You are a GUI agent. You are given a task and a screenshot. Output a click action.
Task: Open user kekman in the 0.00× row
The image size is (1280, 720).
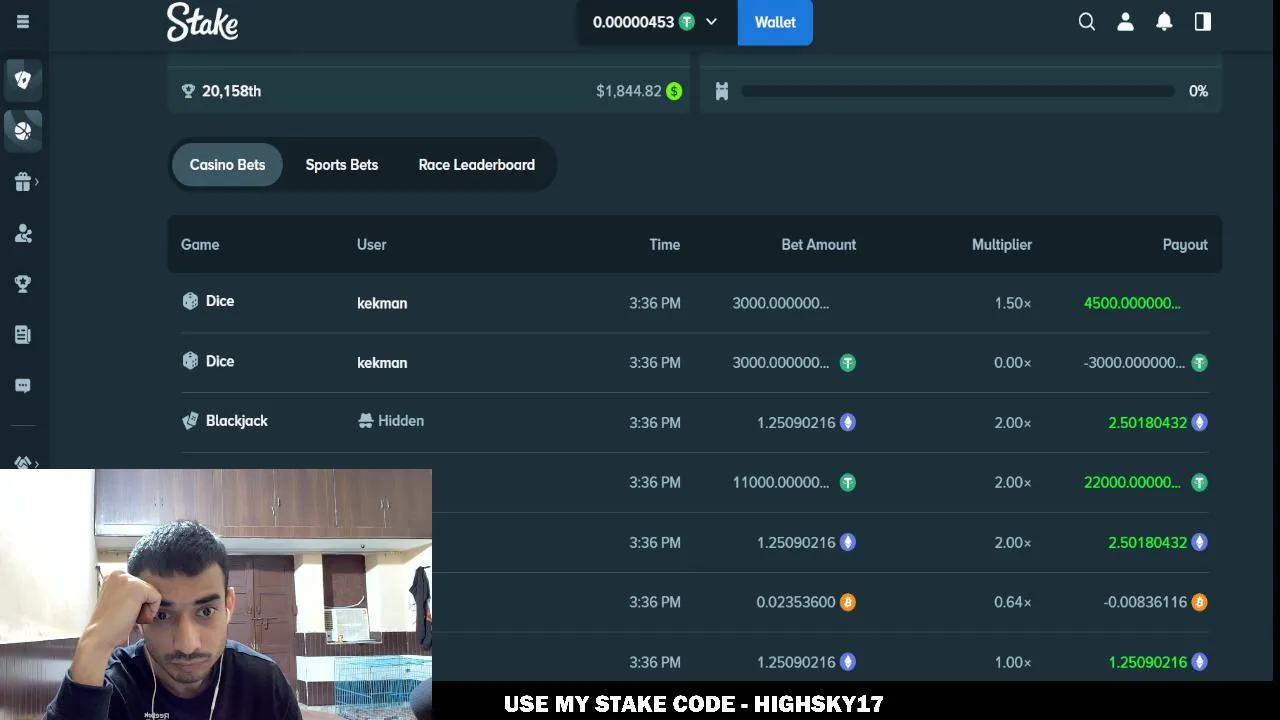pos(382,363)
